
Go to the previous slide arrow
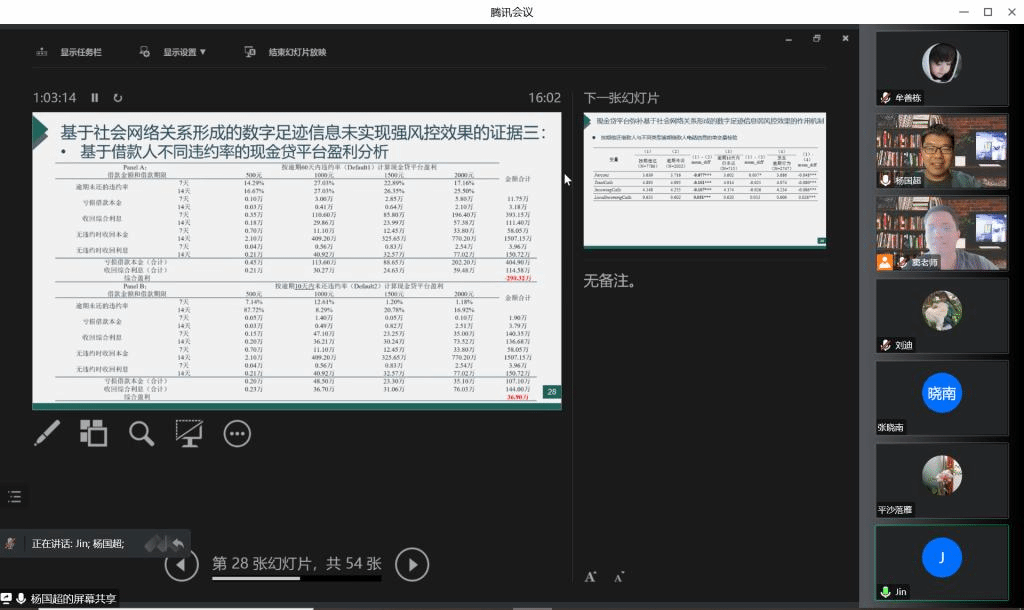coord(181,565)
